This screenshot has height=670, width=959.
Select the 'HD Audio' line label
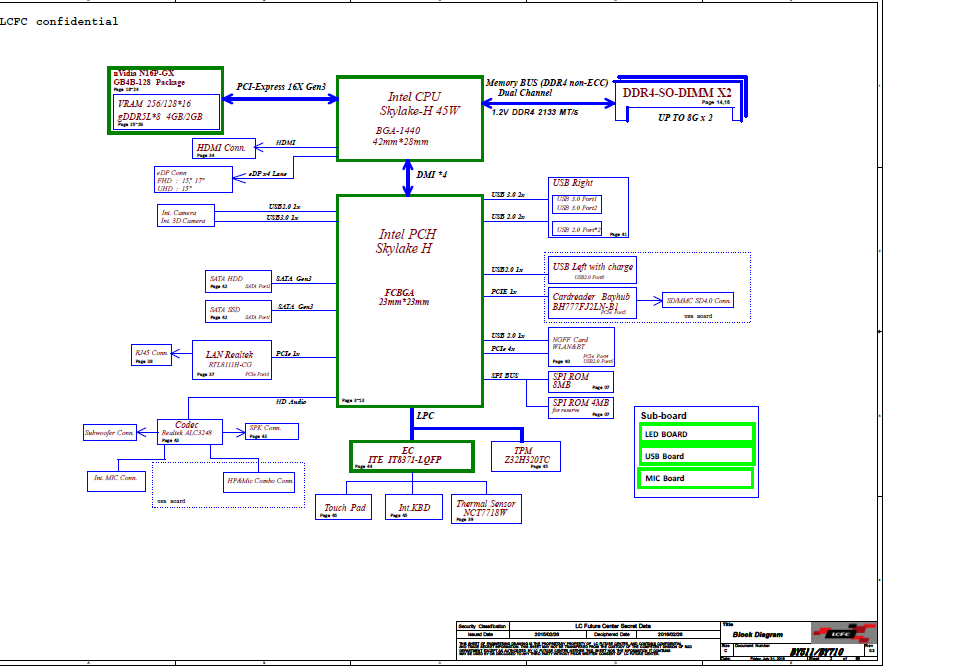coord(291,402)
